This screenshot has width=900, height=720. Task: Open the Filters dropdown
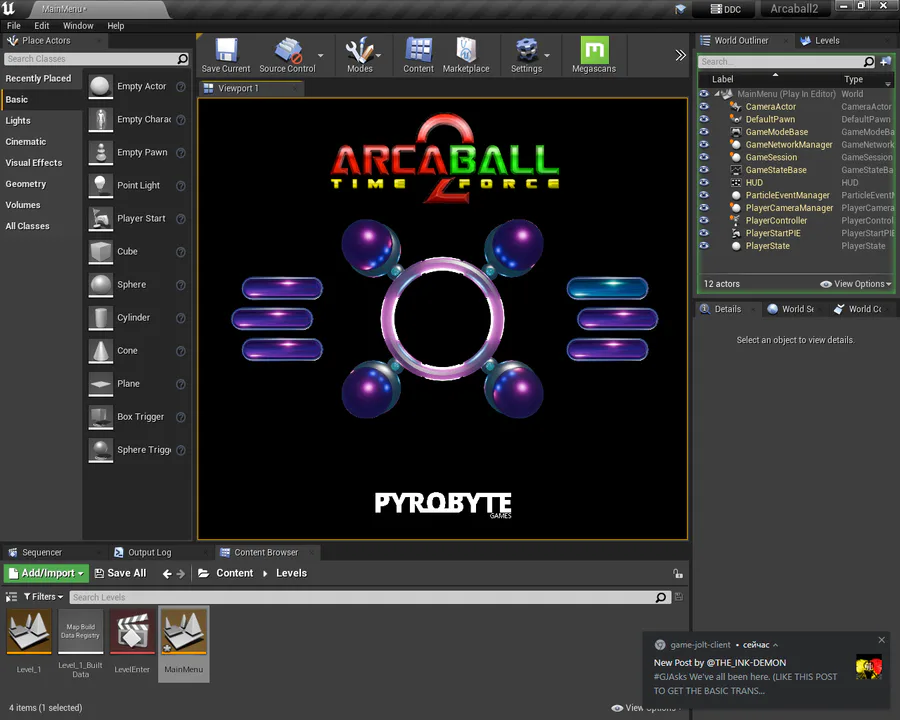tap(43, 597)
